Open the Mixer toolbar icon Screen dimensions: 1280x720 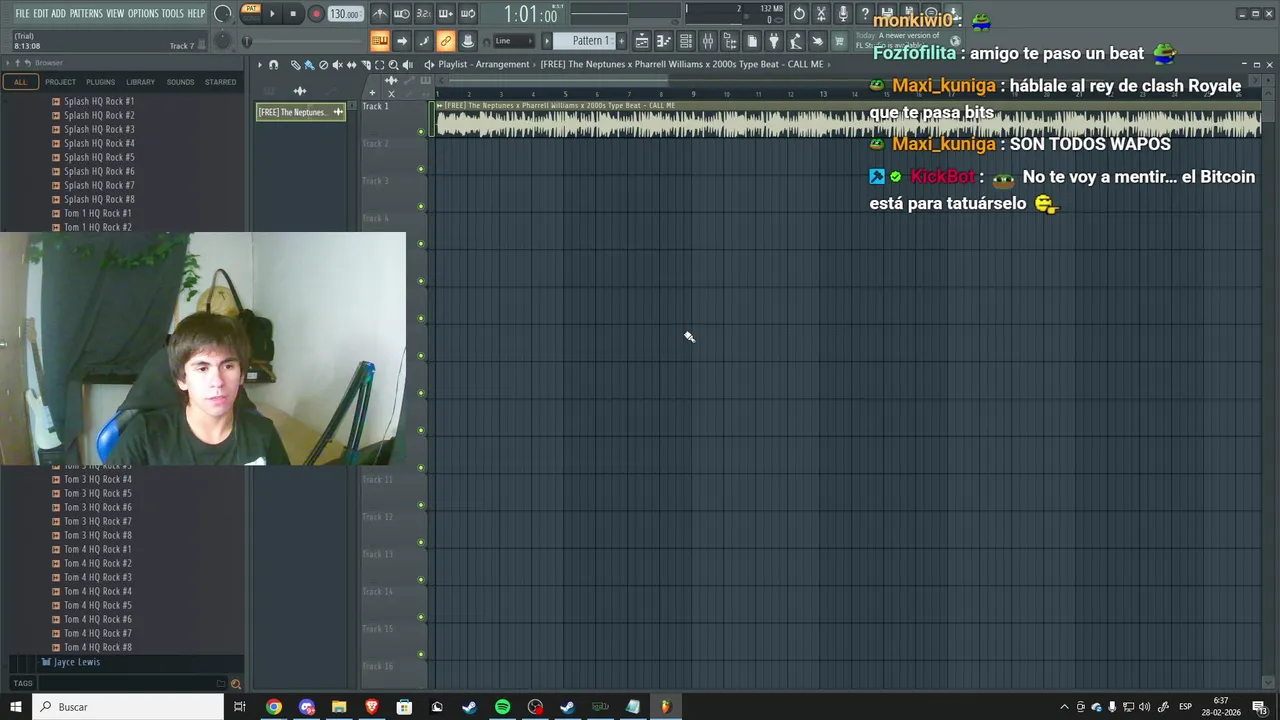708,41
